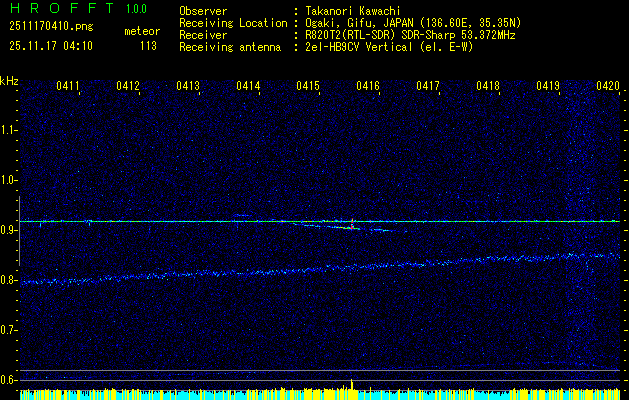Screen dimensions: 629x400
Task: Click the 0.7 kHz axis label
Action: click(x=9, y=330)
